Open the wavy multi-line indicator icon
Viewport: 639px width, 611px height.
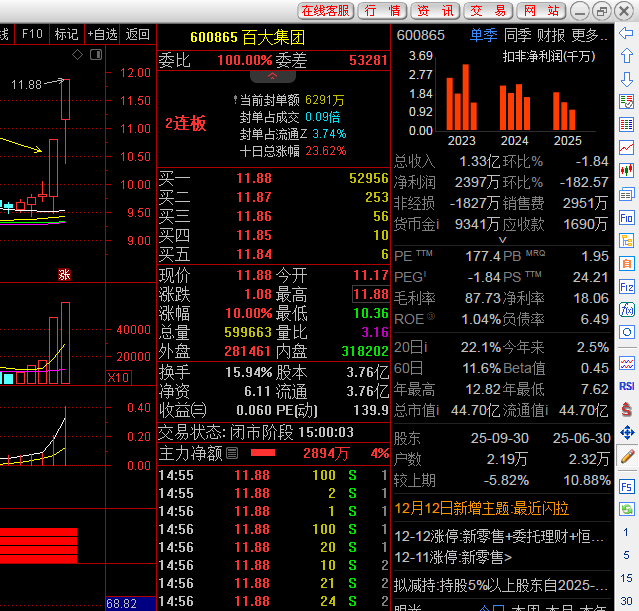pyautogui.click(x=626, y=363)
